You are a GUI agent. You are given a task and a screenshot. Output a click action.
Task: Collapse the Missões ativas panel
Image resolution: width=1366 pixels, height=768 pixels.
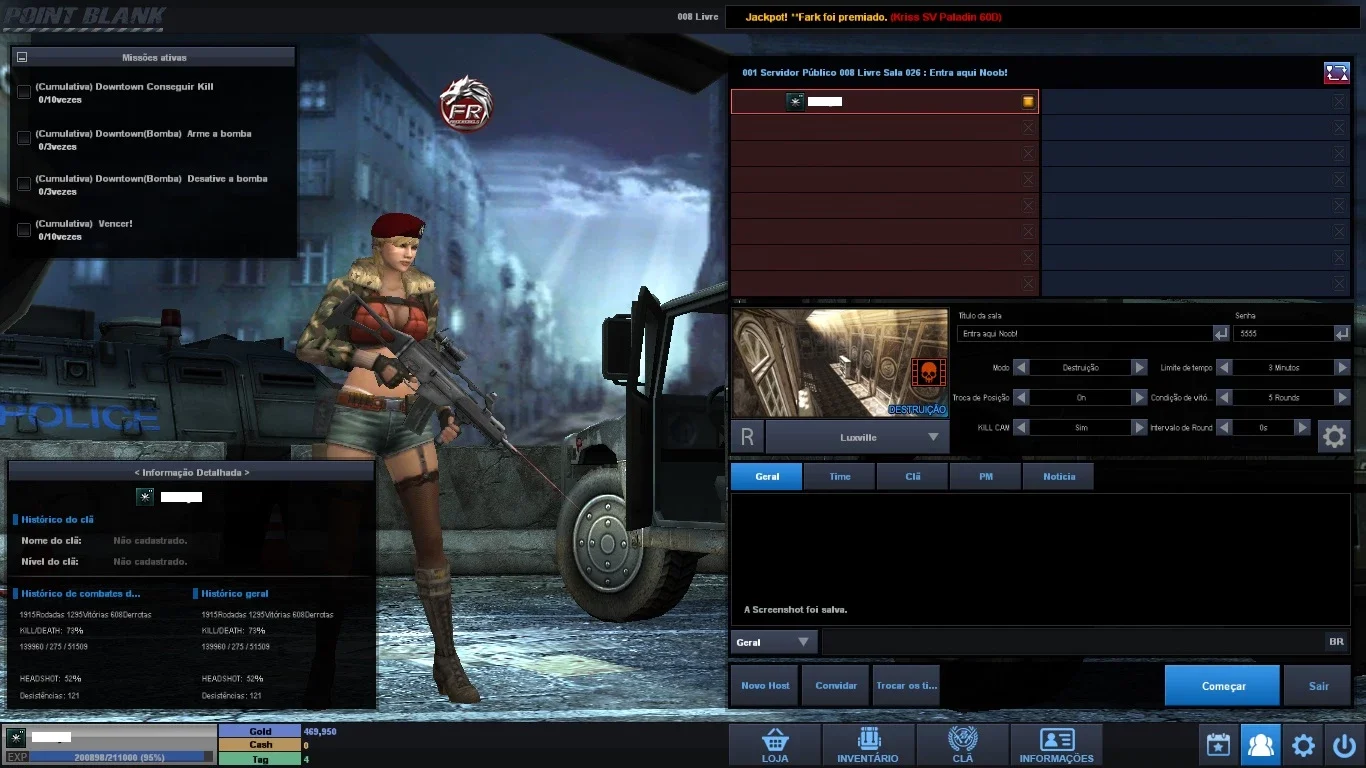click(22, 58)
